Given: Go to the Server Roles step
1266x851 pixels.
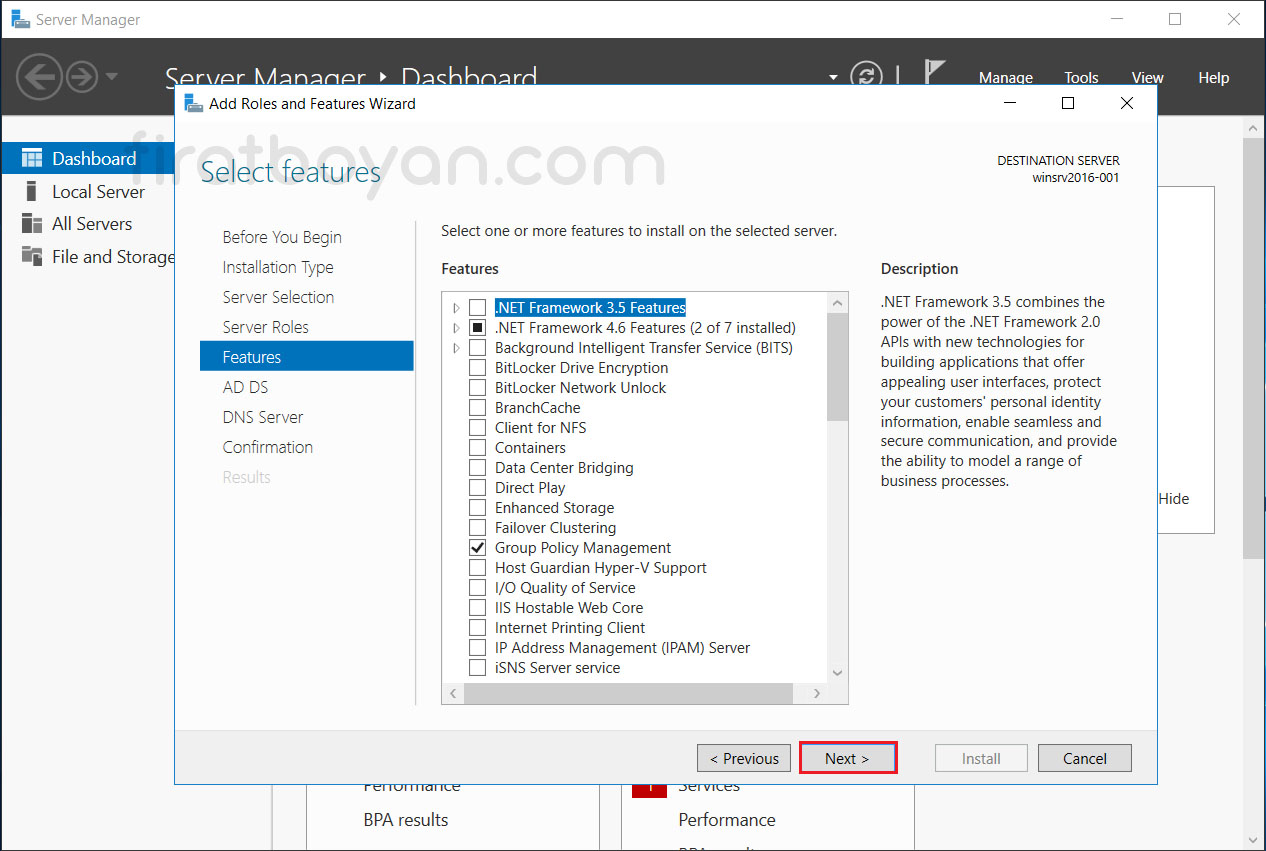Looking at the screenshot, I should point(265,327).
